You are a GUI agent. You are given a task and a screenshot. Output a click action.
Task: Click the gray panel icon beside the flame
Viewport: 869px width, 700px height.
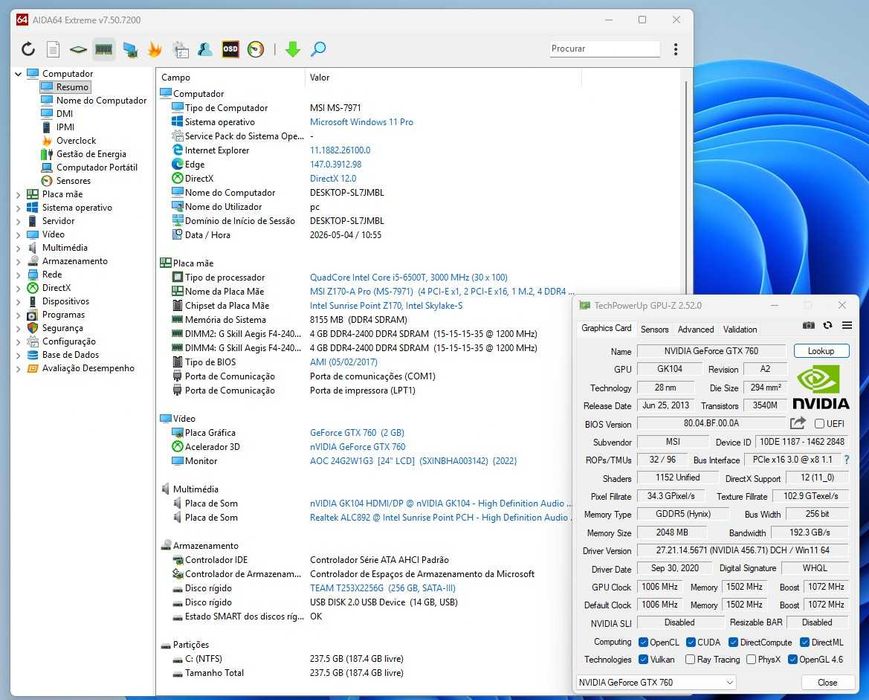coord(181,49)
